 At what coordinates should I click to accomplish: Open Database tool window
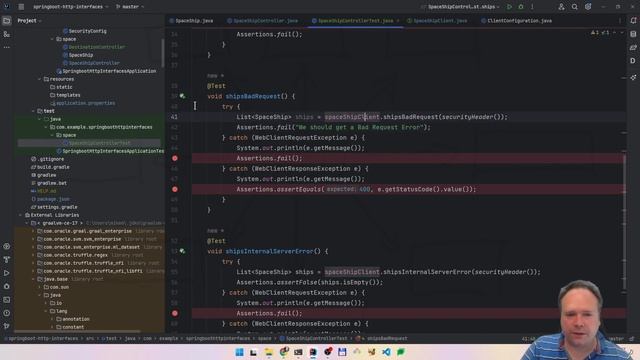(633, 34)
